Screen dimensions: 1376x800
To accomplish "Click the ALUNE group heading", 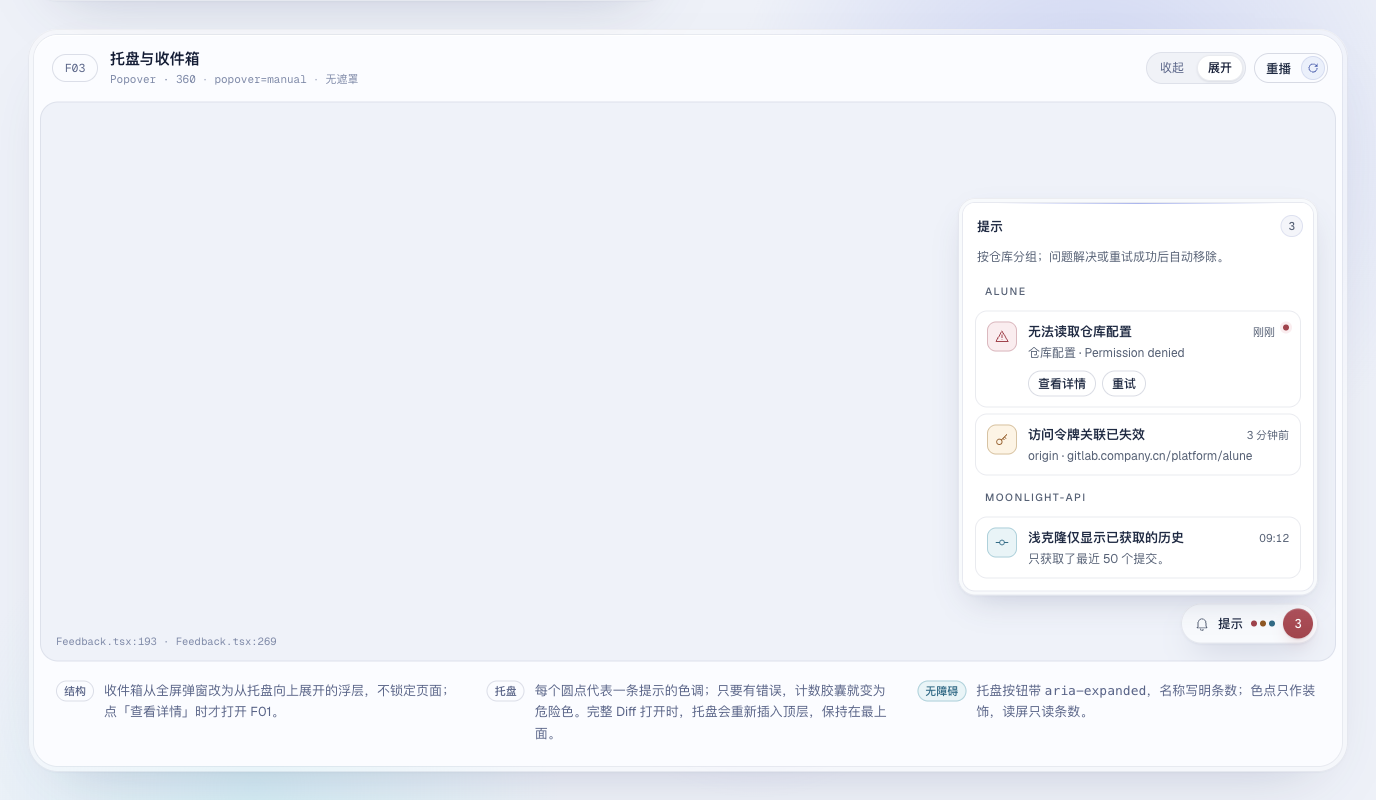I will 1006,292.
